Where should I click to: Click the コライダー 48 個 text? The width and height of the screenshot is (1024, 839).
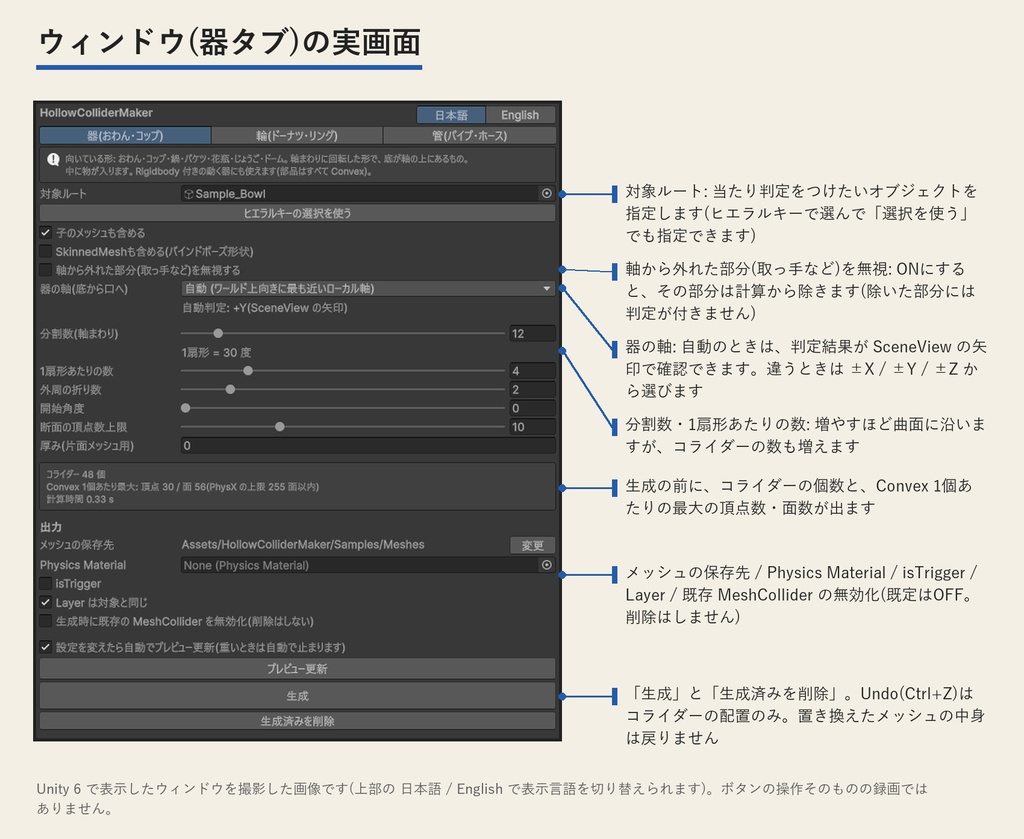click(76, 474)
